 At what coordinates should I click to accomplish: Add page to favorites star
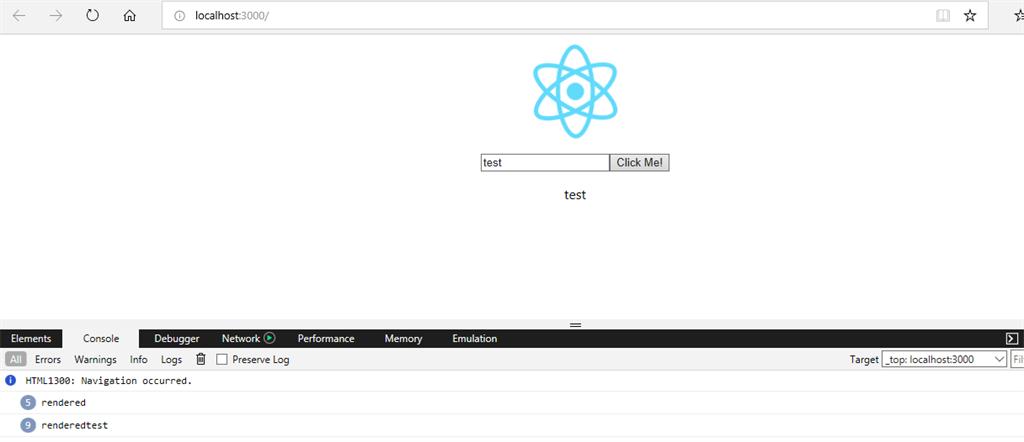(x=970, y=16)
